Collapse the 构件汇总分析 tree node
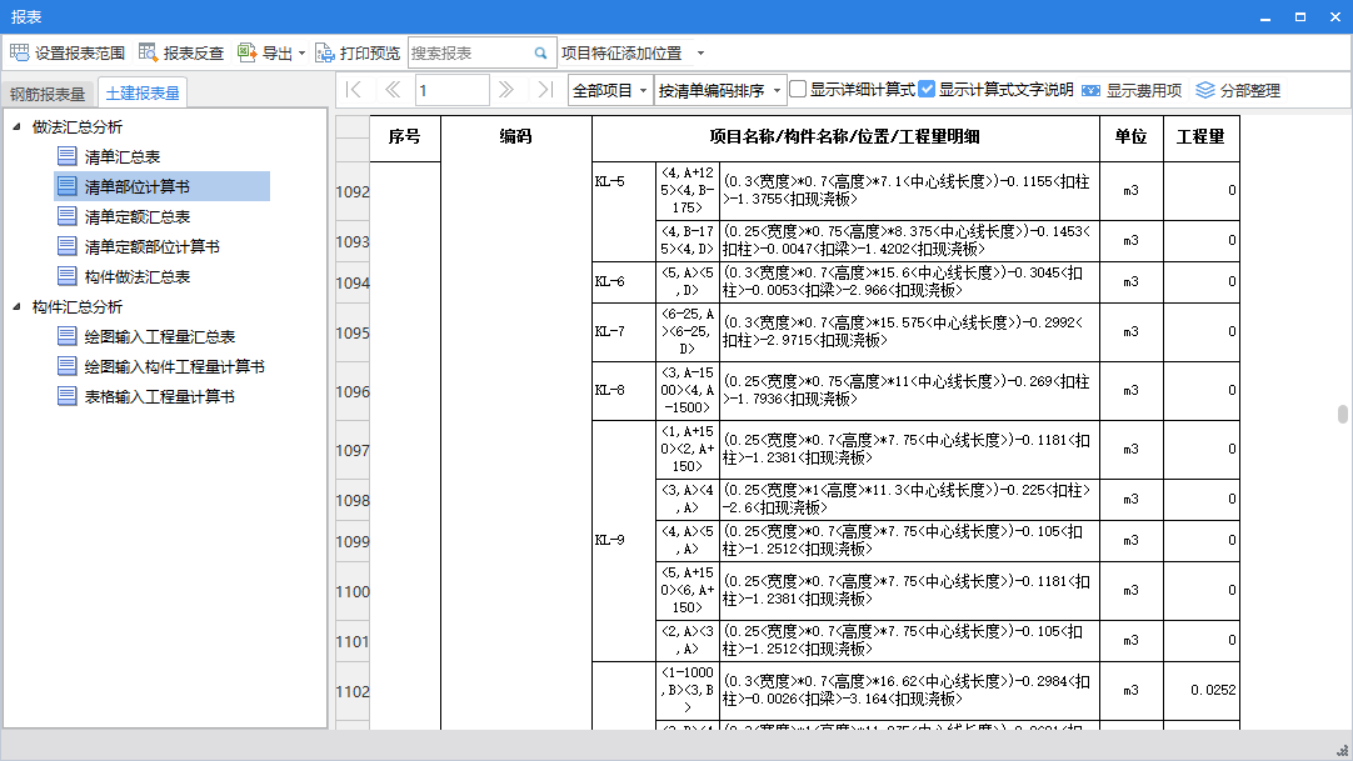 pos(16,306)
